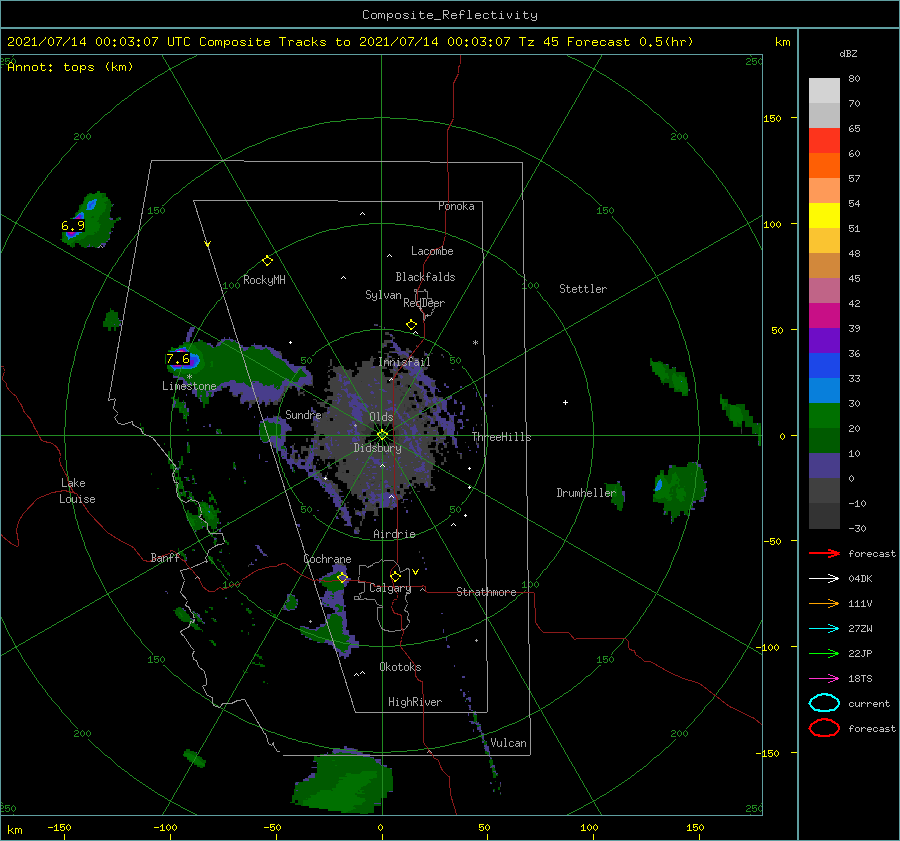Click the Strathmore town label
The image size is (900, 841).
[x=486, y=592]
